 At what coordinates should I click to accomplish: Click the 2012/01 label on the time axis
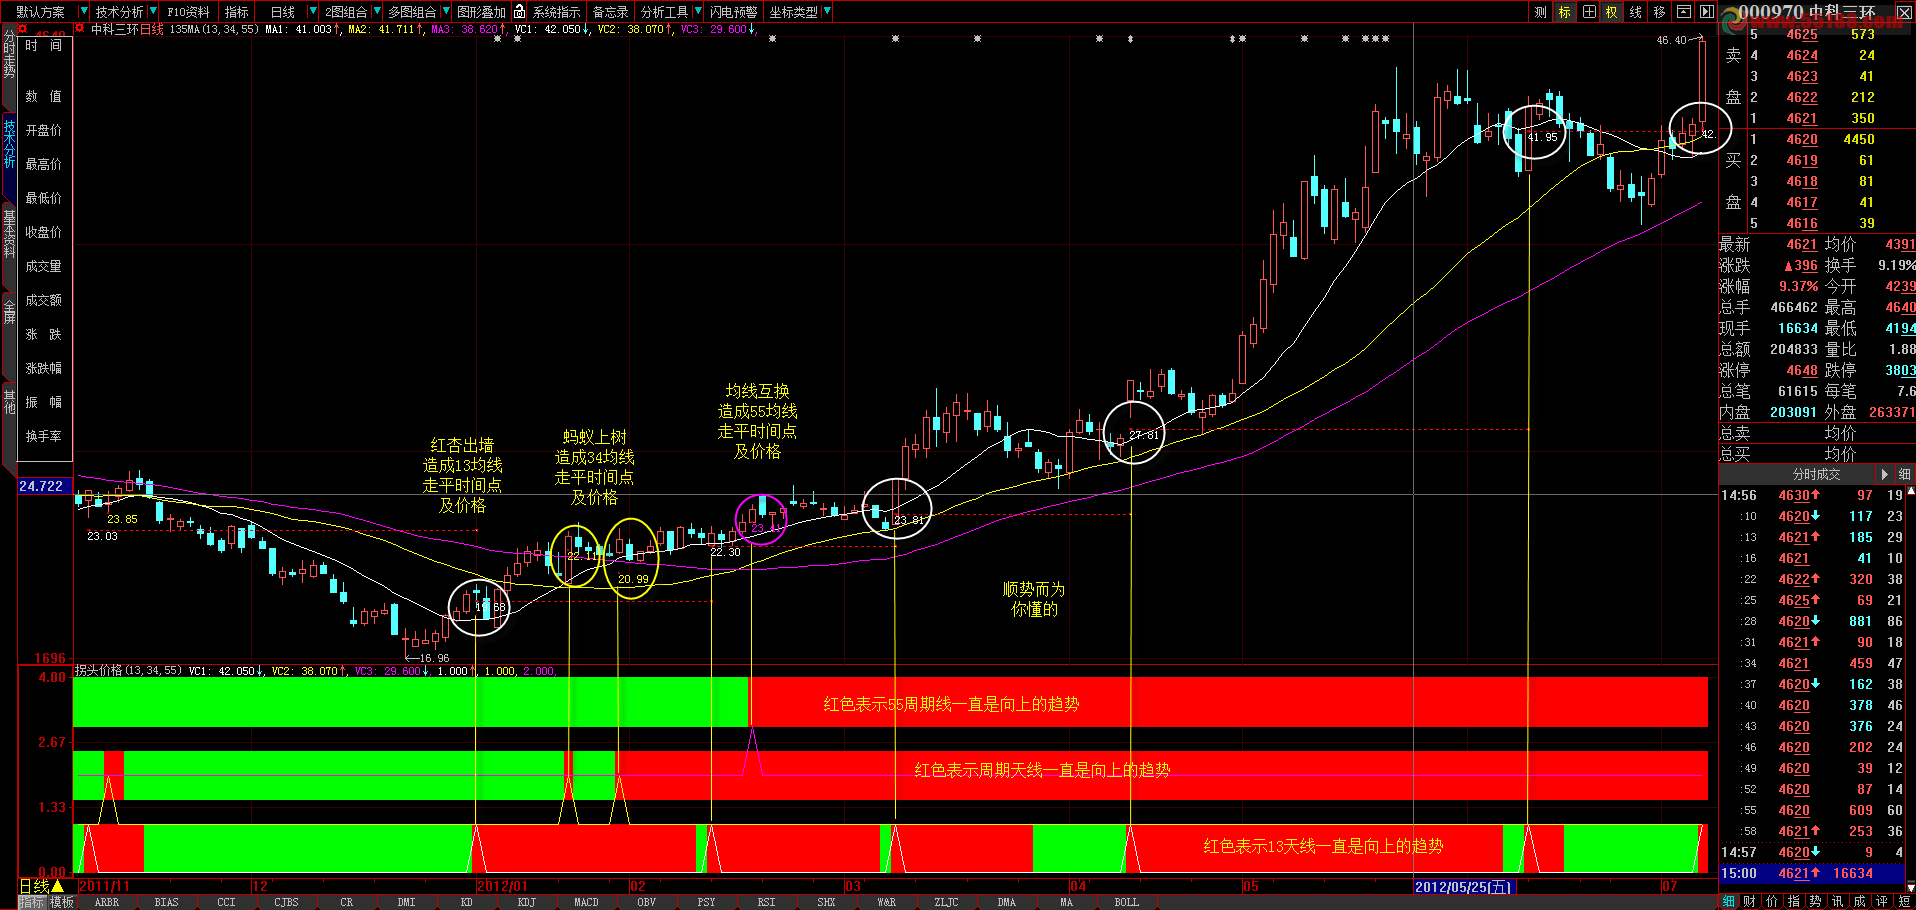[501, 887]
